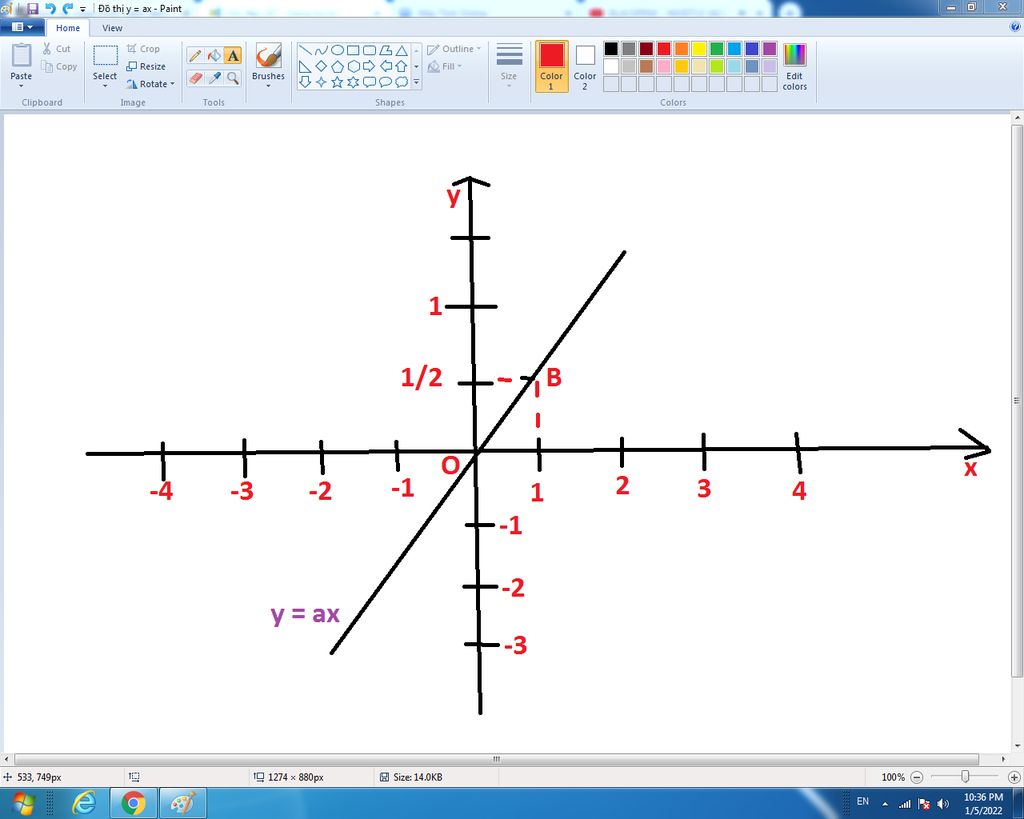Select the Fill with color bucket tool

pos(214,56)
